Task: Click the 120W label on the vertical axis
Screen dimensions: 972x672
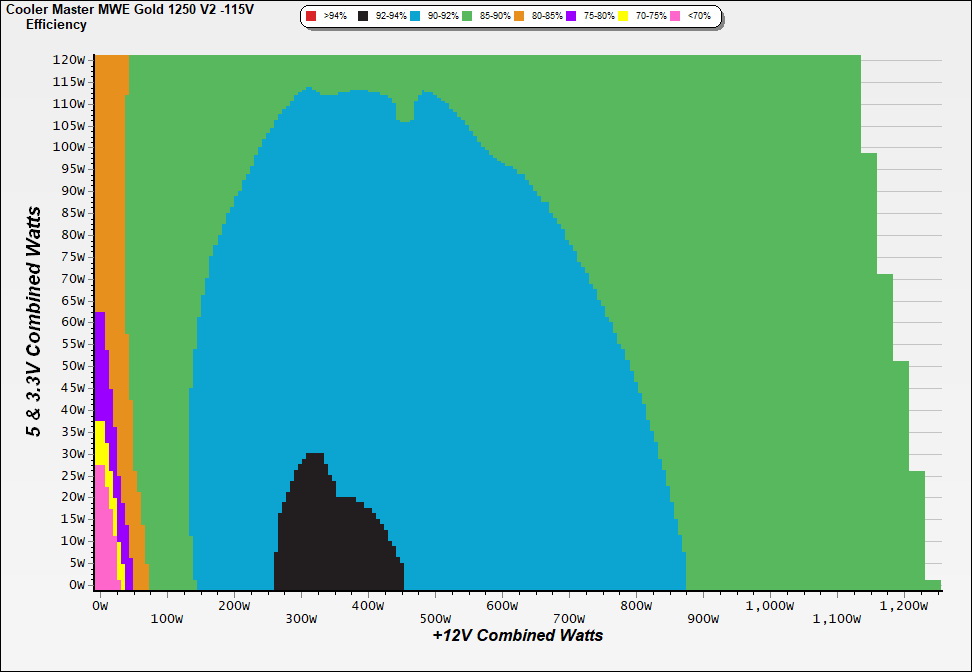Action: pos(69,59)
